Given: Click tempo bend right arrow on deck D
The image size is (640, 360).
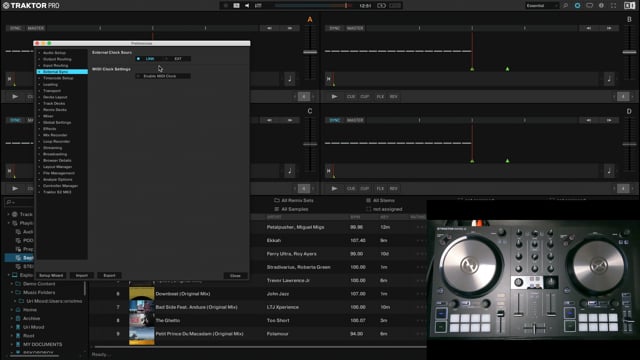Looking at the screenshot, I should [609, 120].
